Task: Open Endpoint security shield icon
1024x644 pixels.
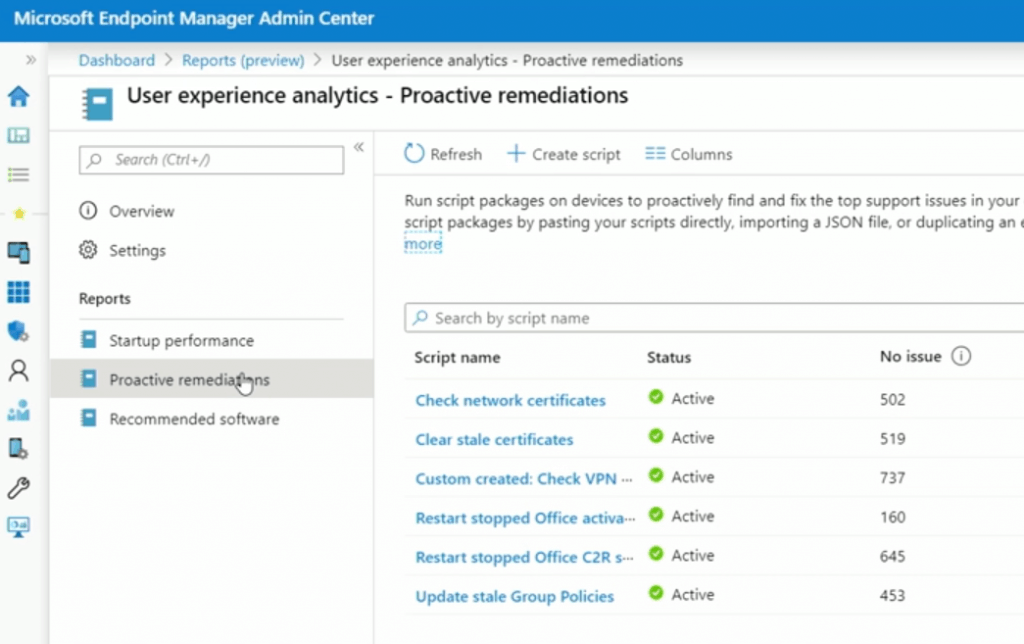Action: coord(18,331)
